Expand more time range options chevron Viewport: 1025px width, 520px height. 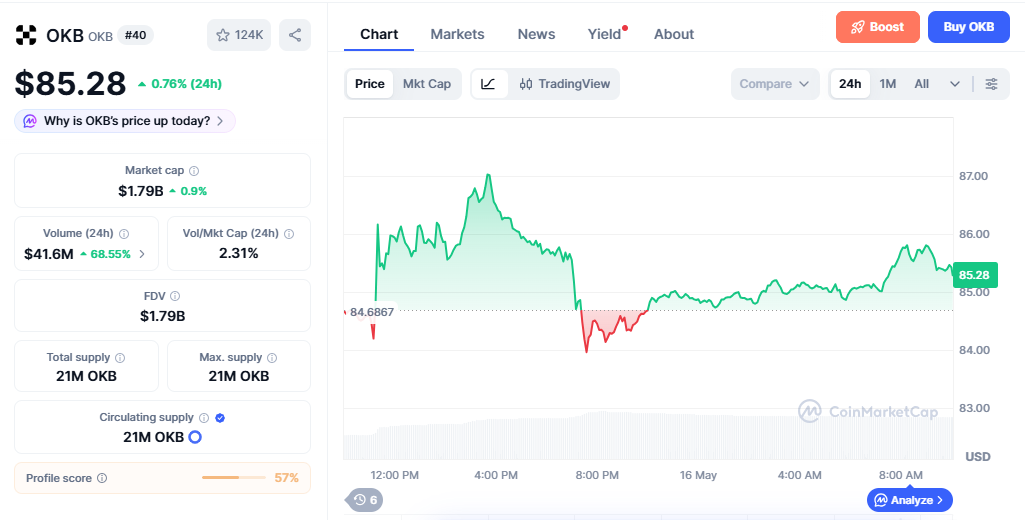[954, 84]
